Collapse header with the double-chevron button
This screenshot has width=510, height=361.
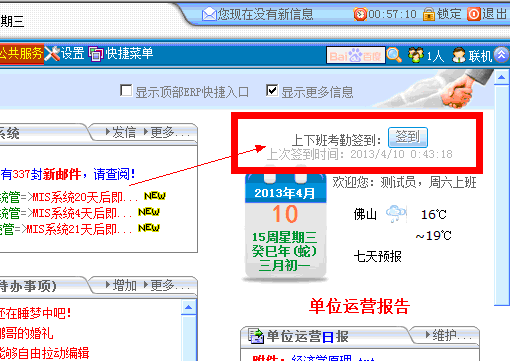(501, 55)
